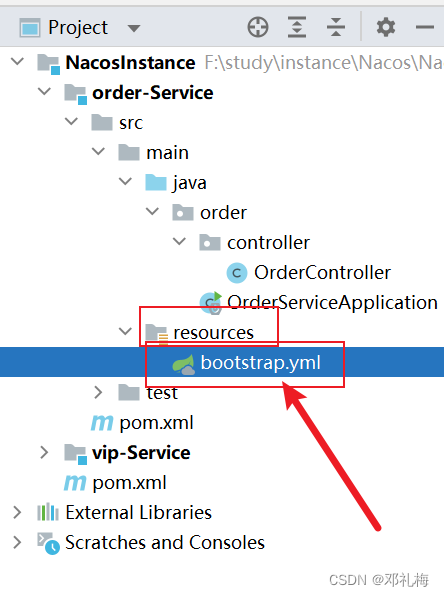Open the OrderController class

pyautogui.click(x=322, y=273)
